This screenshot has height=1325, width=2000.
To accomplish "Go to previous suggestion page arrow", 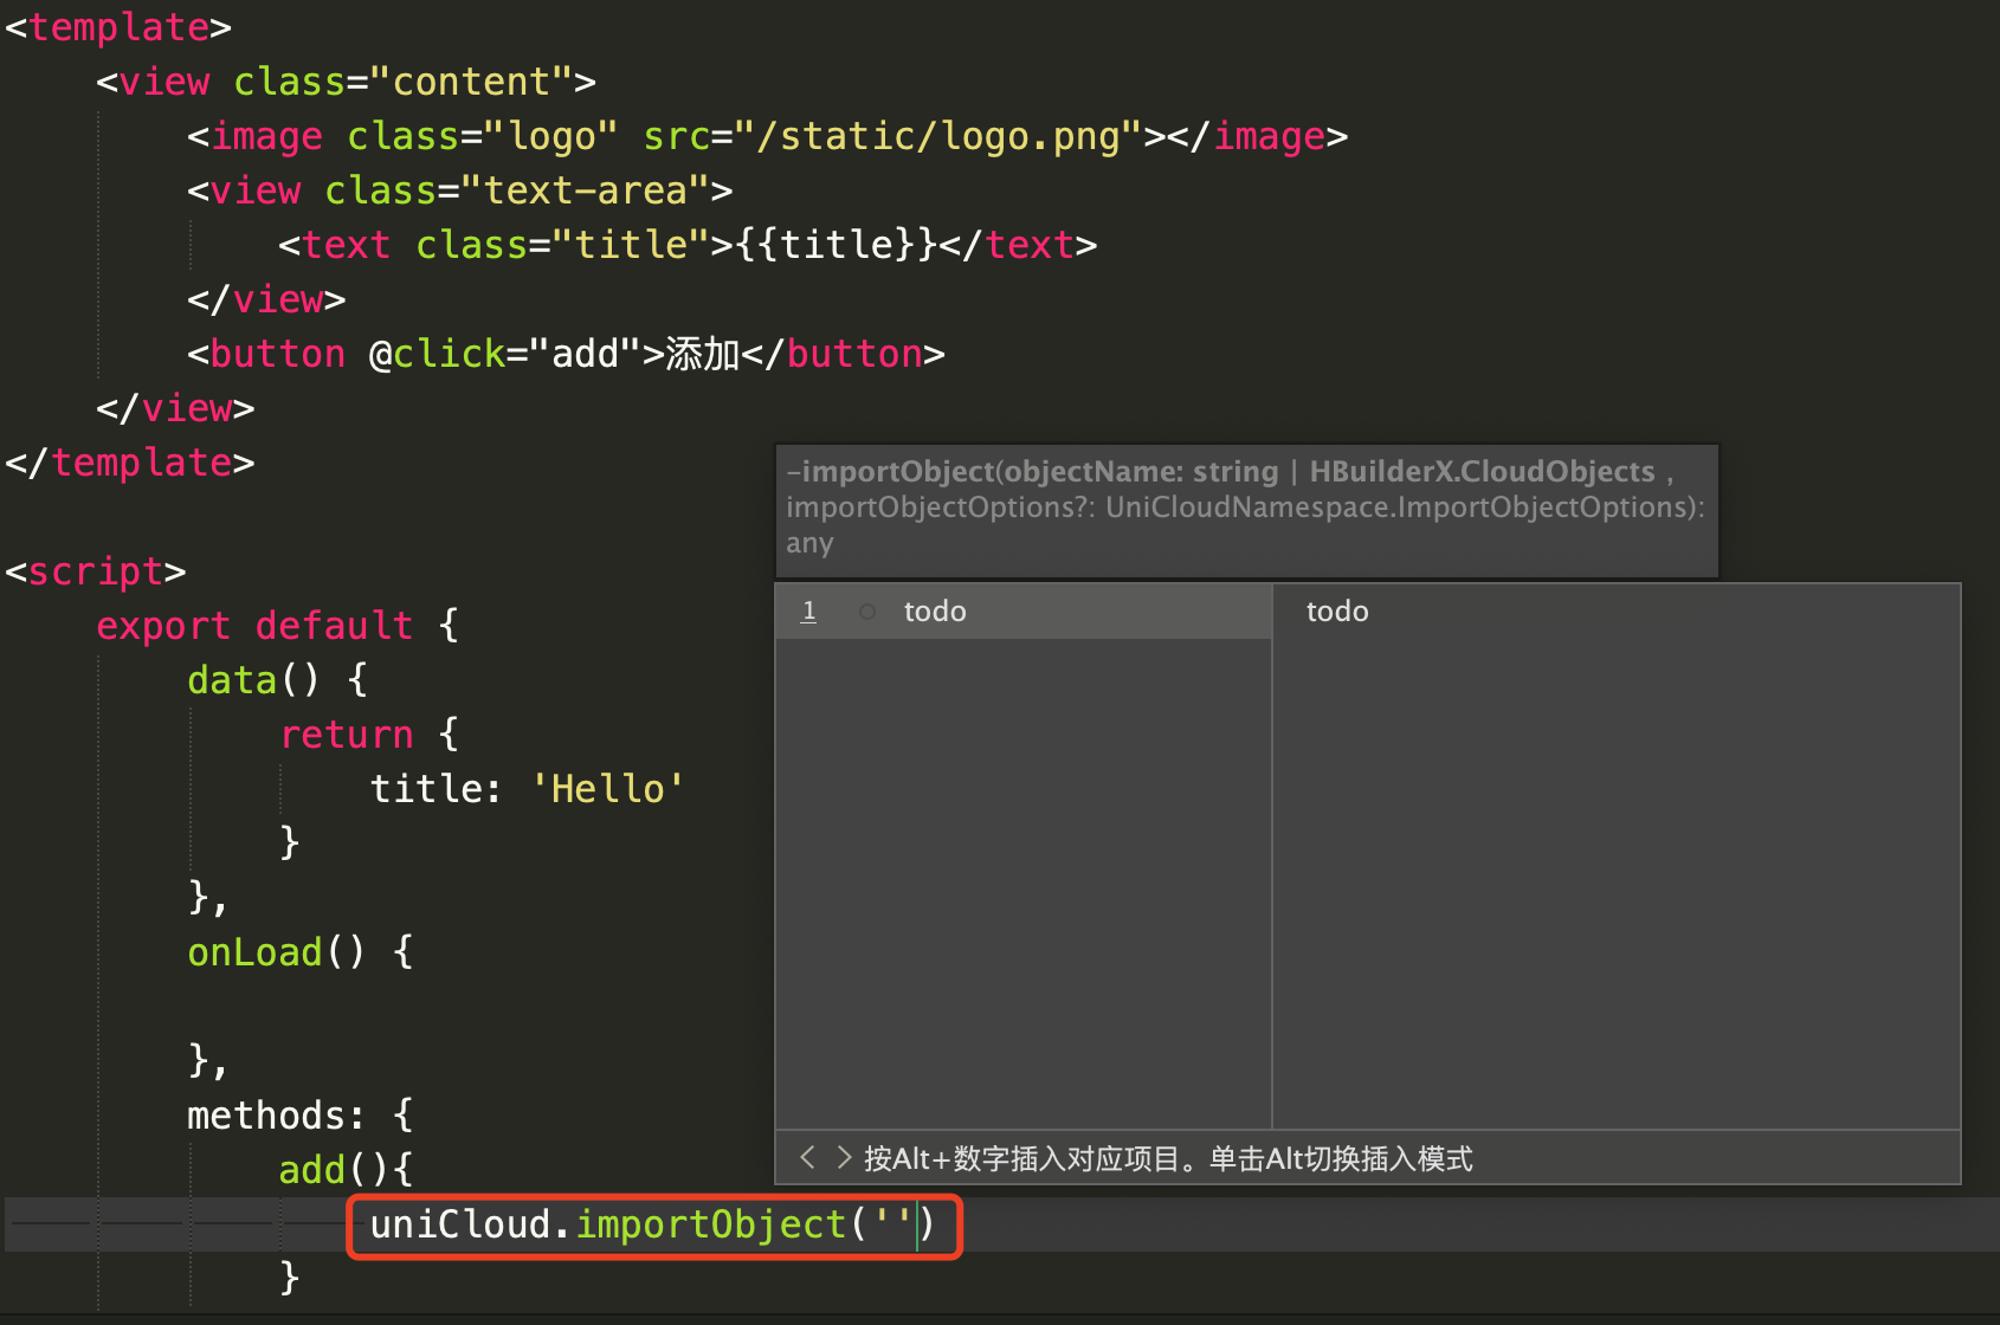I will tap(807, 1158).
